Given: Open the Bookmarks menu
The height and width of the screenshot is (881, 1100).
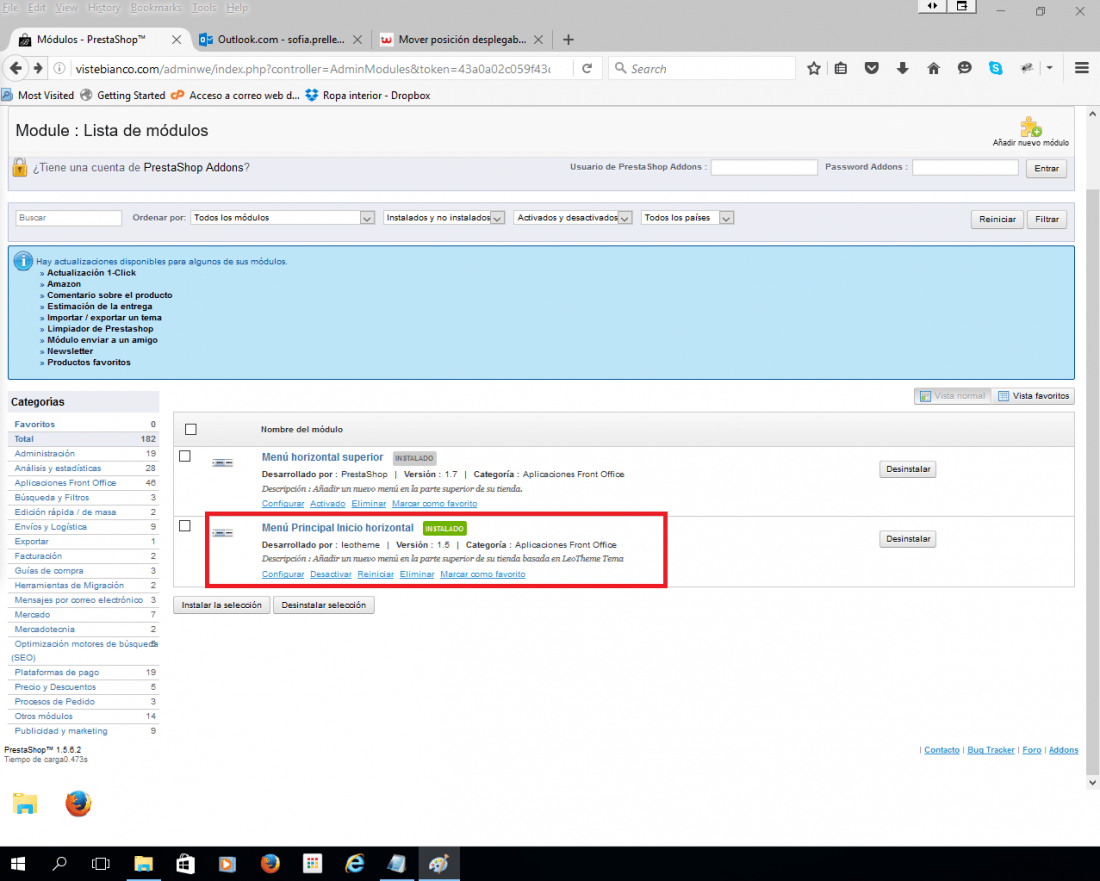Looking at the screenshot, I should tap(156, 8).
